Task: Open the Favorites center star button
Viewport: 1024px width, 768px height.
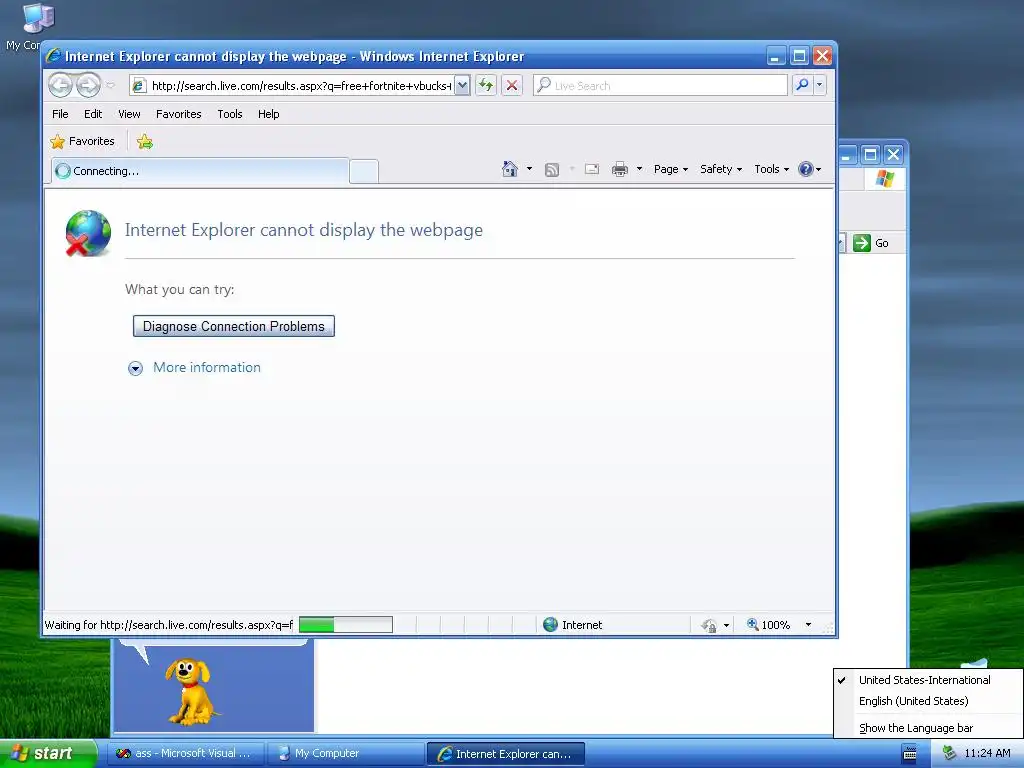Action: click(82, 142)
